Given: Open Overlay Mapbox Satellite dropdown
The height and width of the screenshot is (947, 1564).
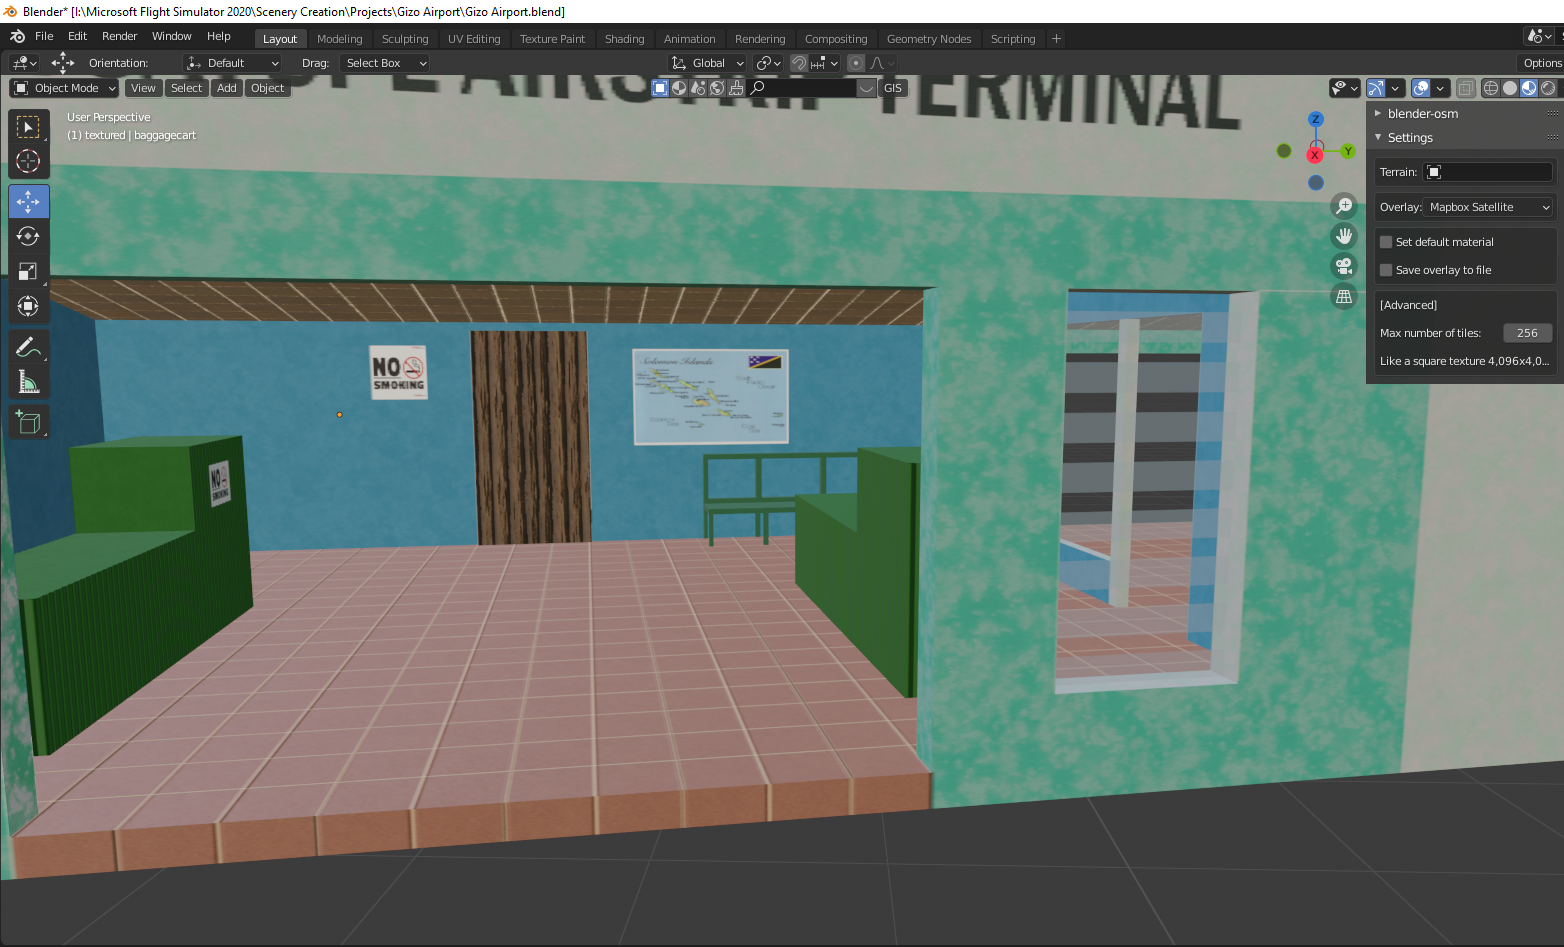Looking at the screenshot, I should [x=1488, y=207].
